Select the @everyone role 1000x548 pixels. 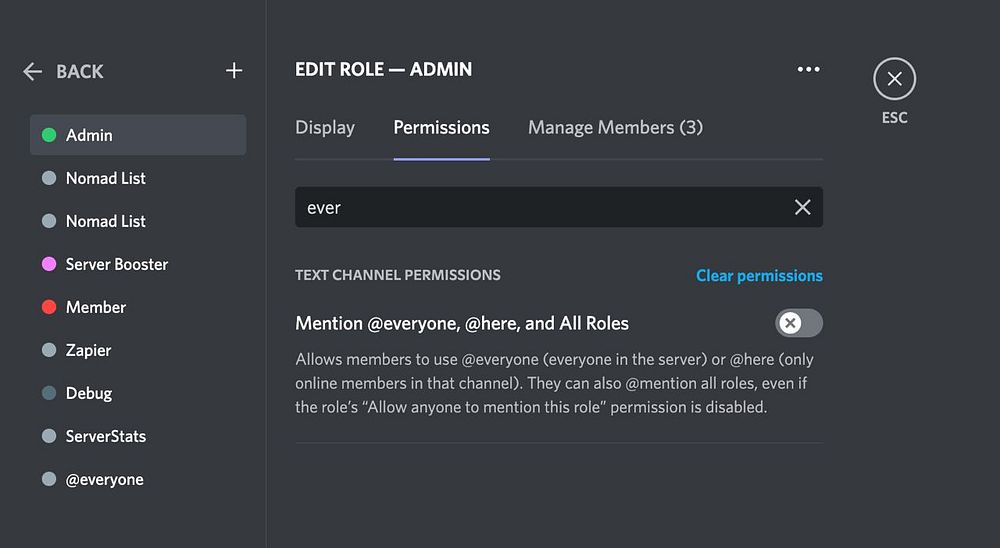tap(105, 479)
